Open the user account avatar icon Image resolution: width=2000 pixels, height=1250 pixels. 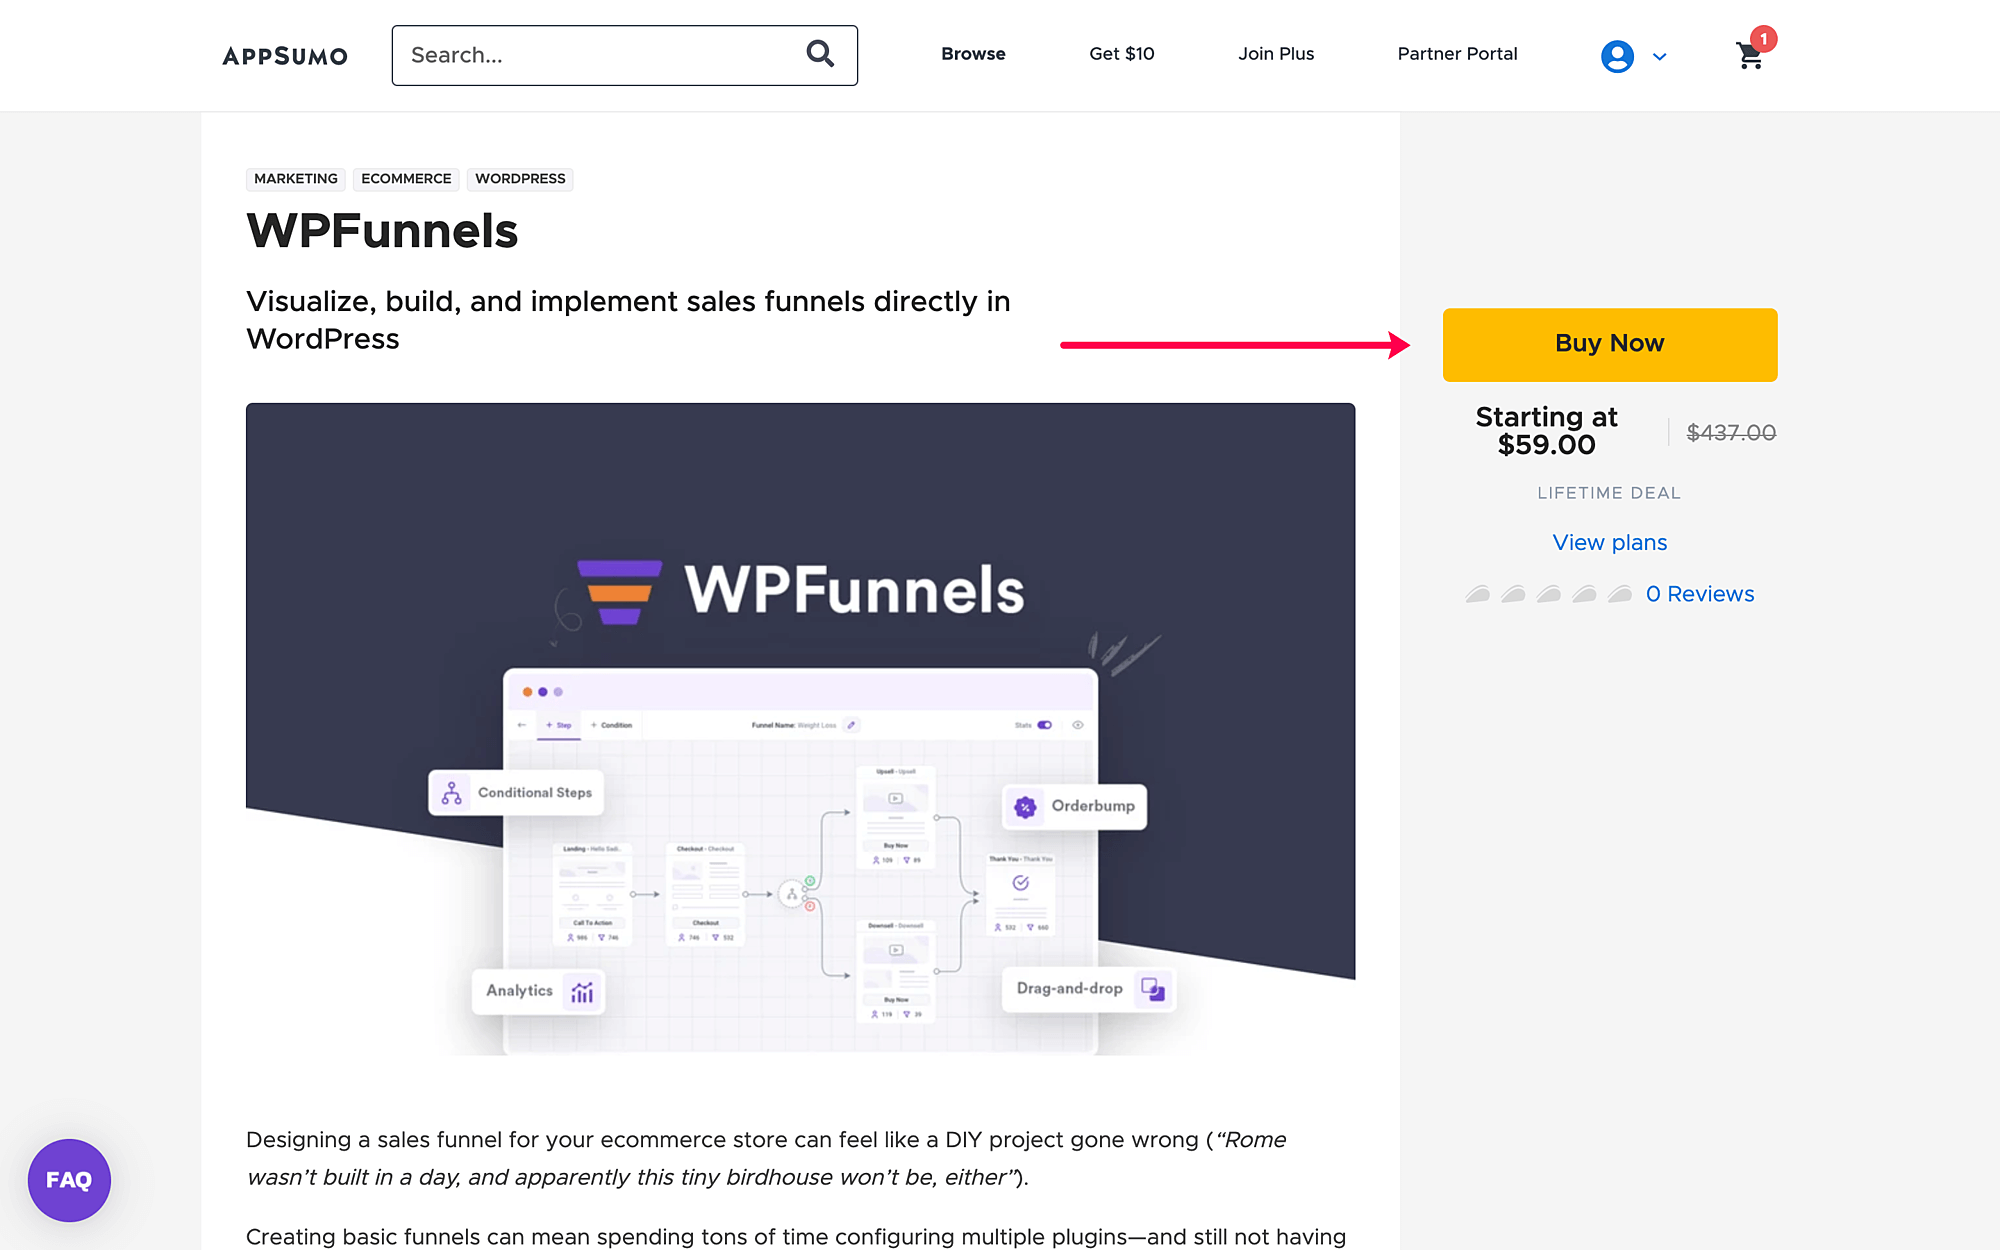(1617, 56)
